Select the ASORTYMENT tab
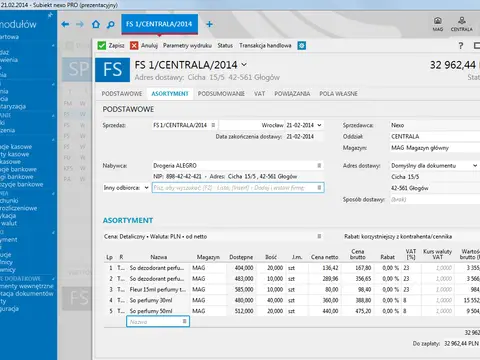 (x=170, y=94)
